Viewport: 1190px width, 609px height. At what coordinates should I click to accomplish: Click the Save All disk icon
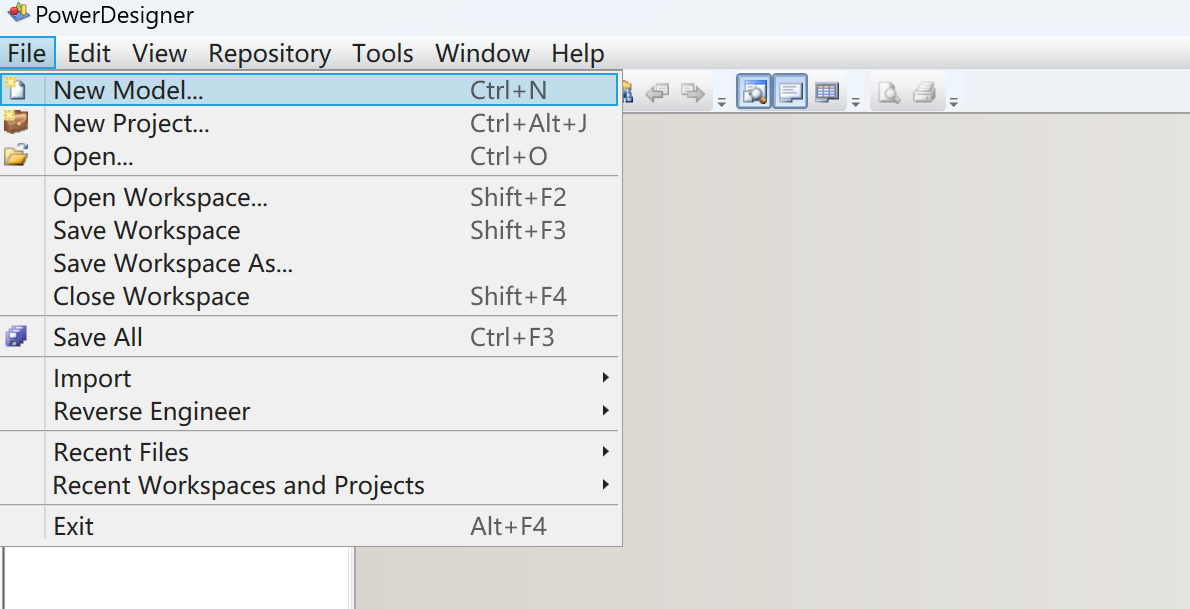tap(15, 337)
